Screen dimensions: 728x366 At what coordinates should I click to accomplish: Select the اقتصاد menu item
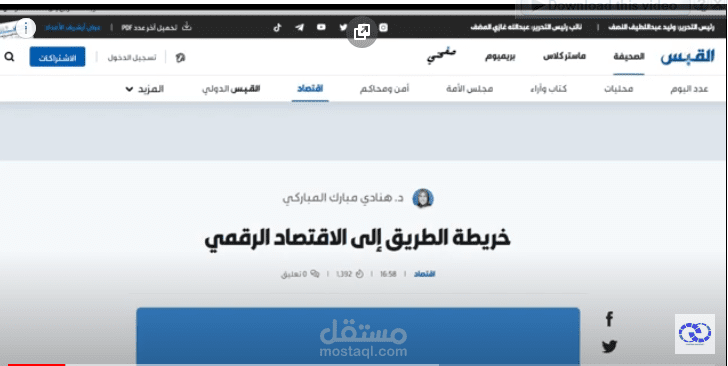point(310,89)
